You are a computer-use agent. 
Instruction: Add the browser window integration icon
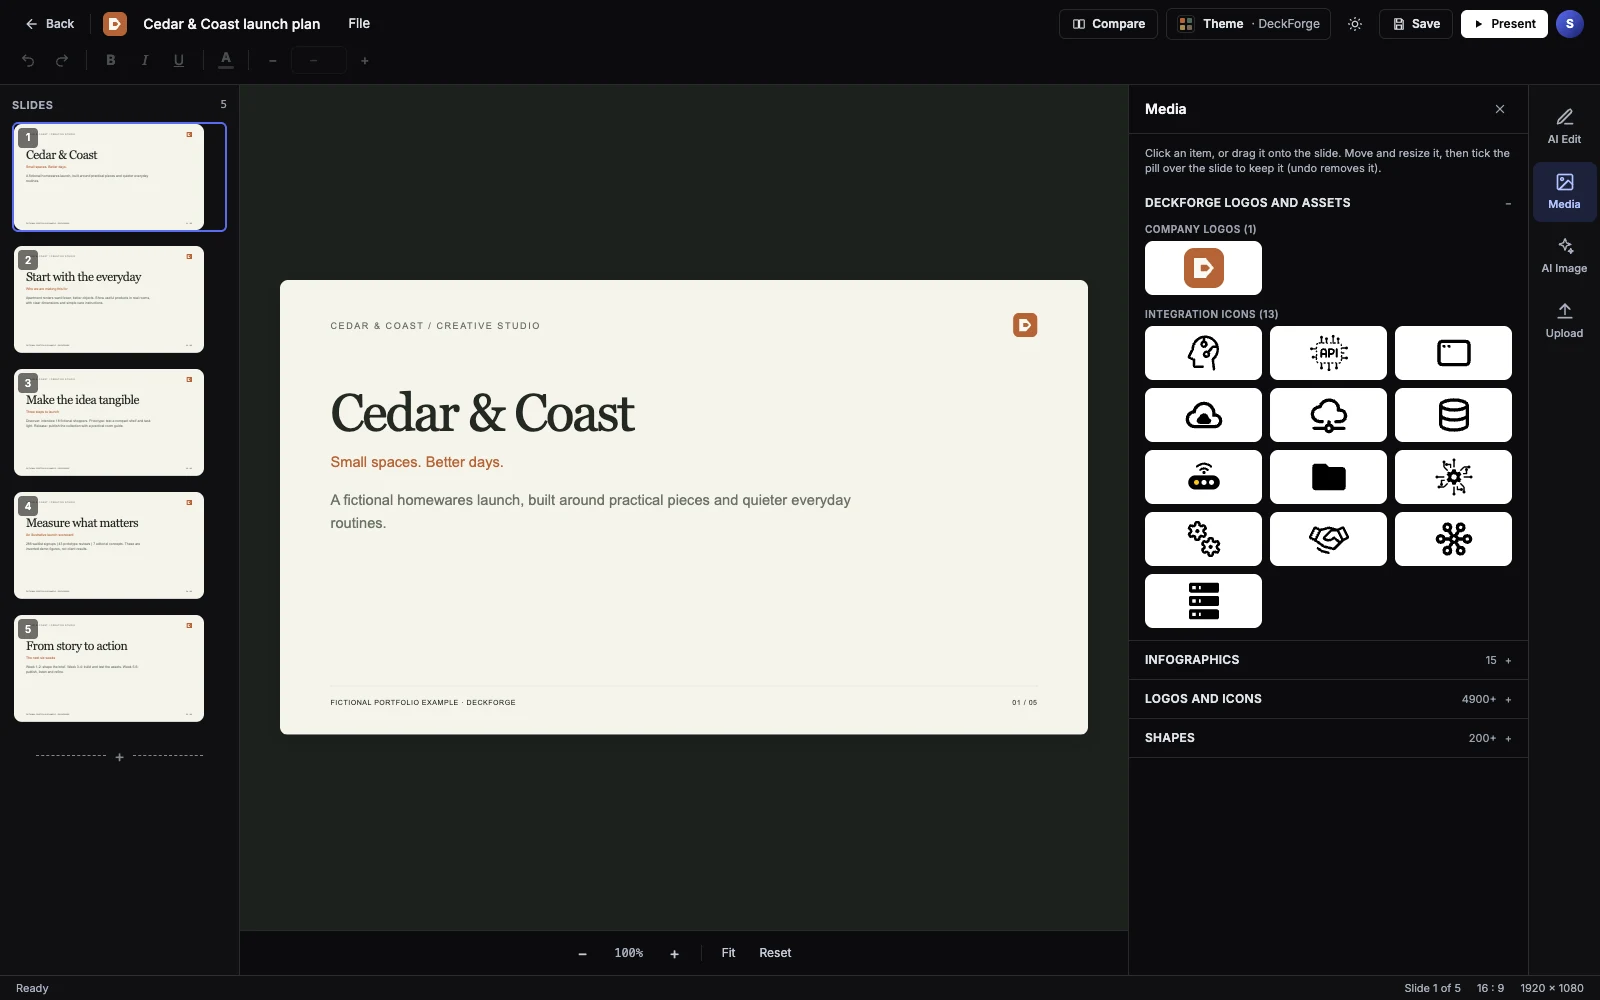point(1453,353)
